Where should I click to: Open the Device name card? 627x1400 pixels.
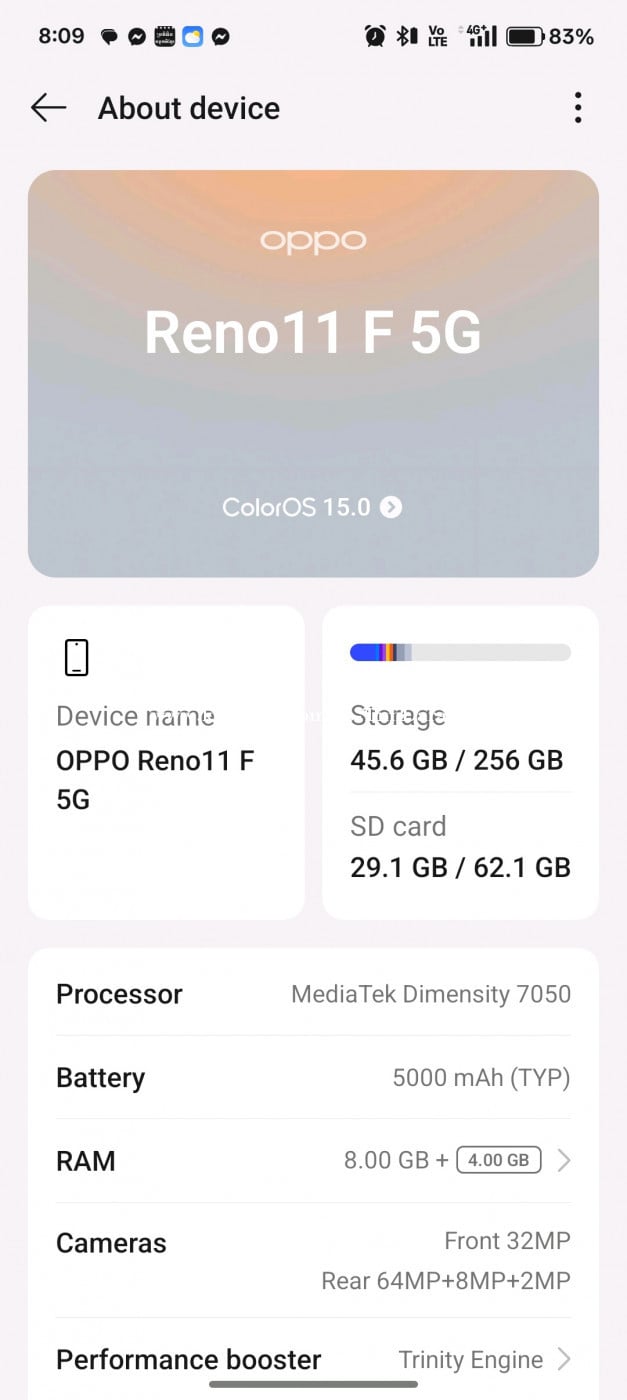coord(166,762)
